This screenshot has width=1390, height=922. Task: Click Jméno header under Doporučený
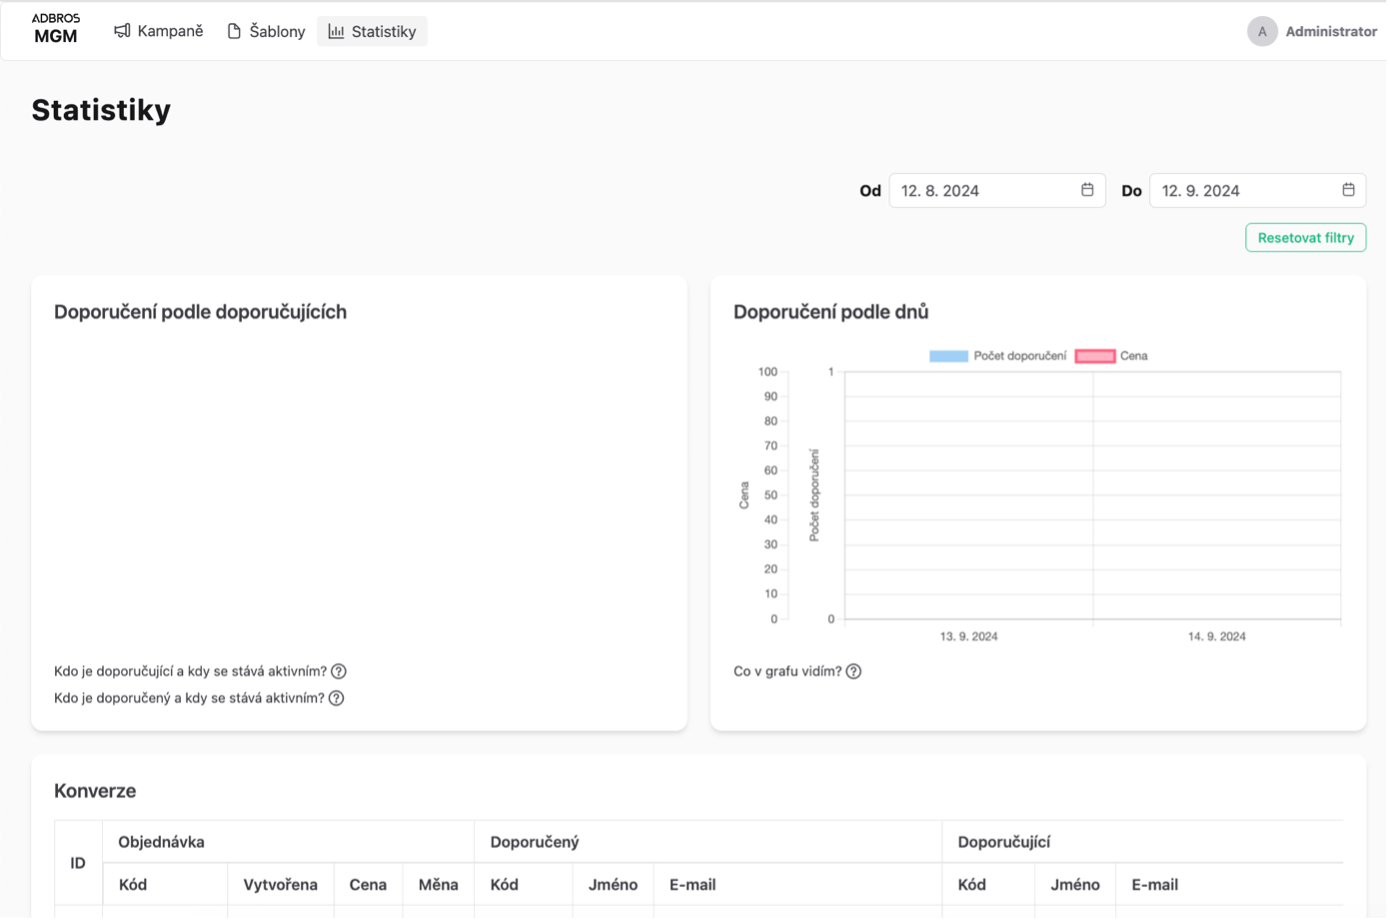(613, 885)
